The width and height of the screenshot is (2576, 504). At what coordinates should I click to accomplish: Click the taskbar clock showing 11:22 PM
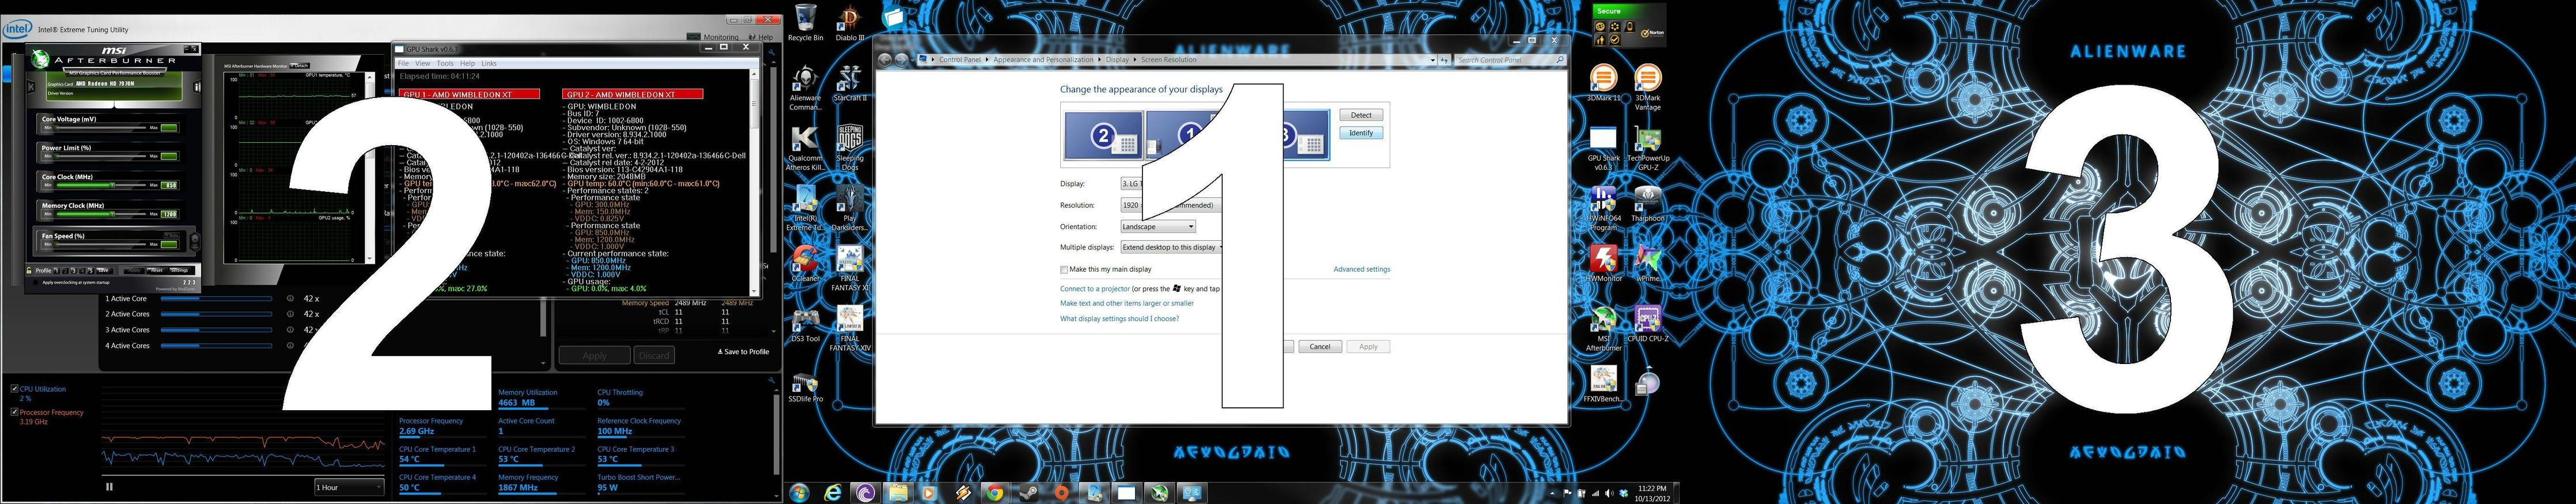click(x=1652, y=493)
